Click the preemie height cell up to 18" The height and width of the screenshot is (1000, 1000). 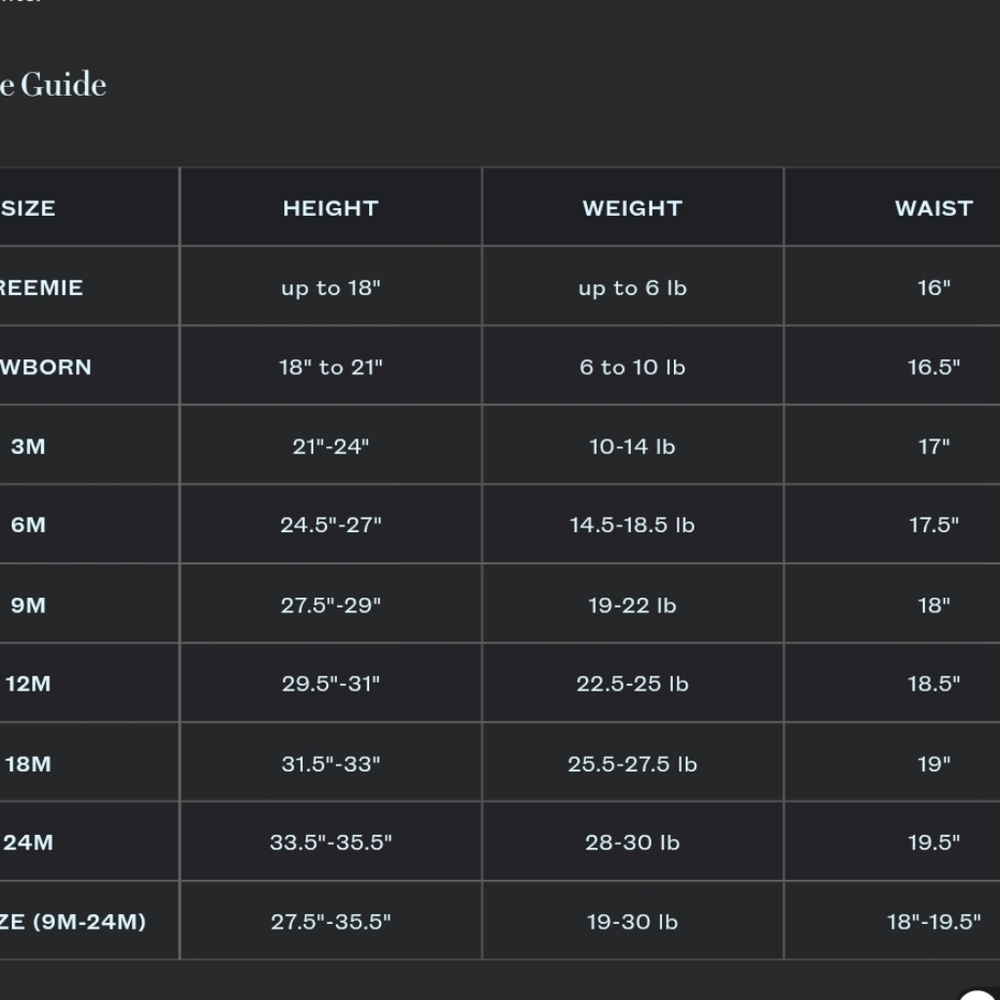pyautogui.click(x=330, y=288)
